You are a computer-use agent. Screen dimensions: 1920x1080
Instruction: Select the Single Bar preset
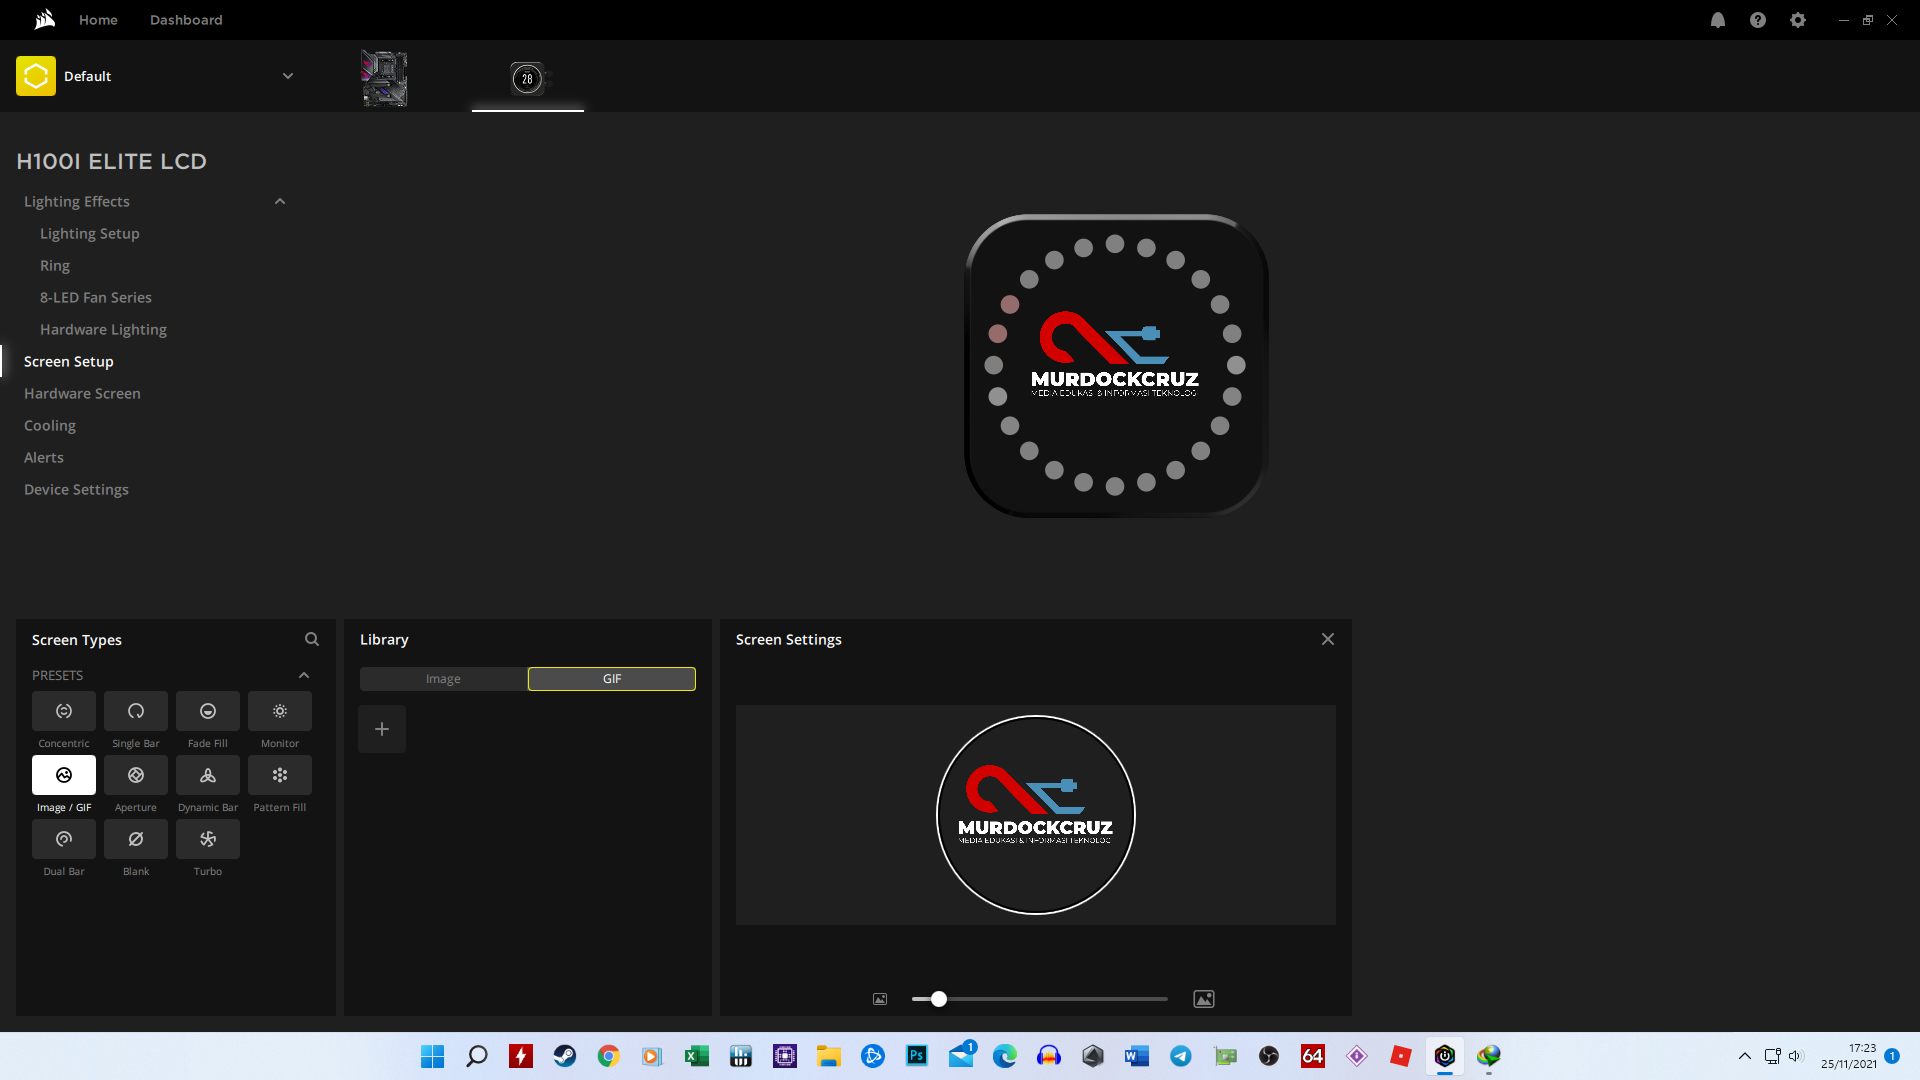(136, 711)
